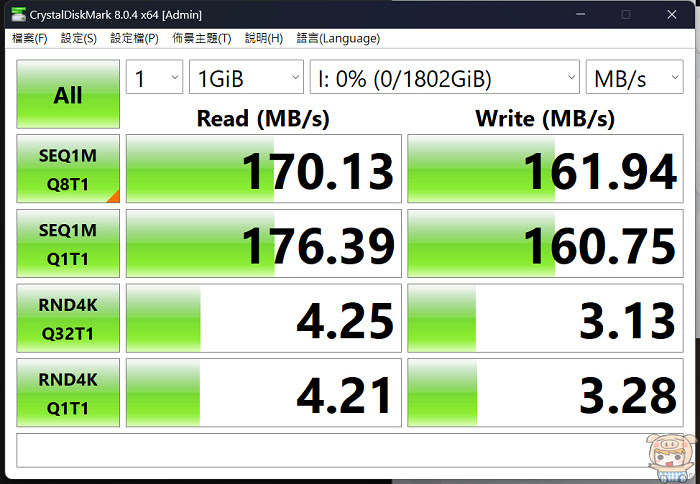The width and height of the screenshot is (700, 484).
Task: Open the 說明(H) menu
Action: click(264, 38)
